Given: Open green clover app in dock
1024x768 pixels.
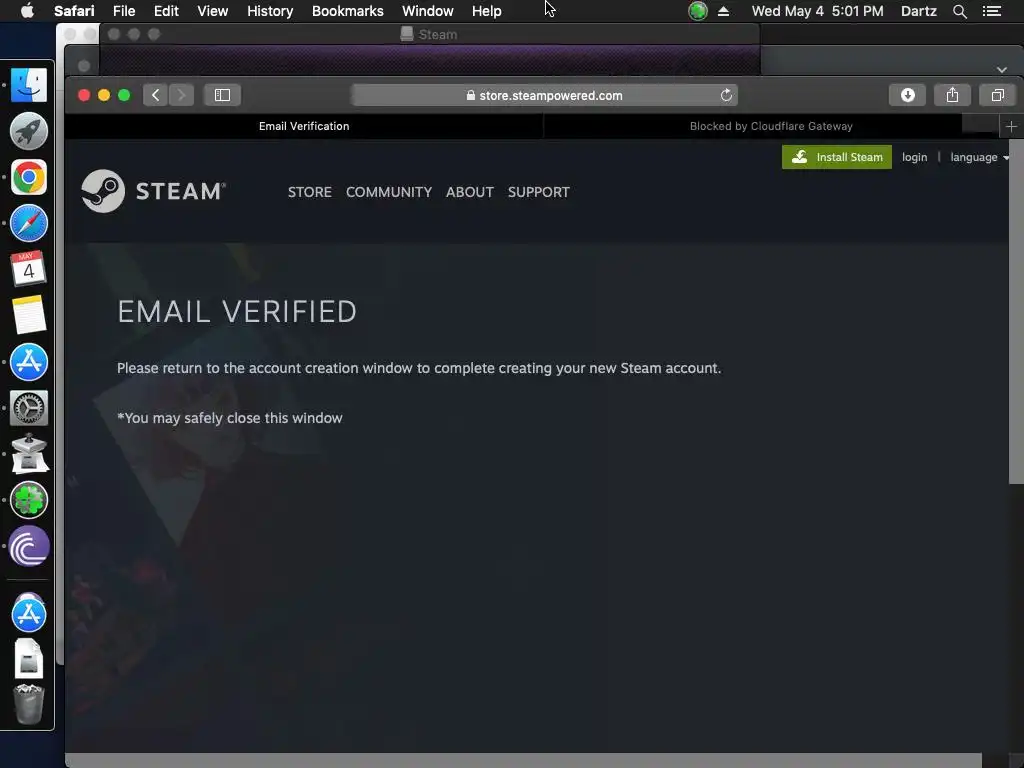Looking at the screenshot, I should (x=29, y=500).
